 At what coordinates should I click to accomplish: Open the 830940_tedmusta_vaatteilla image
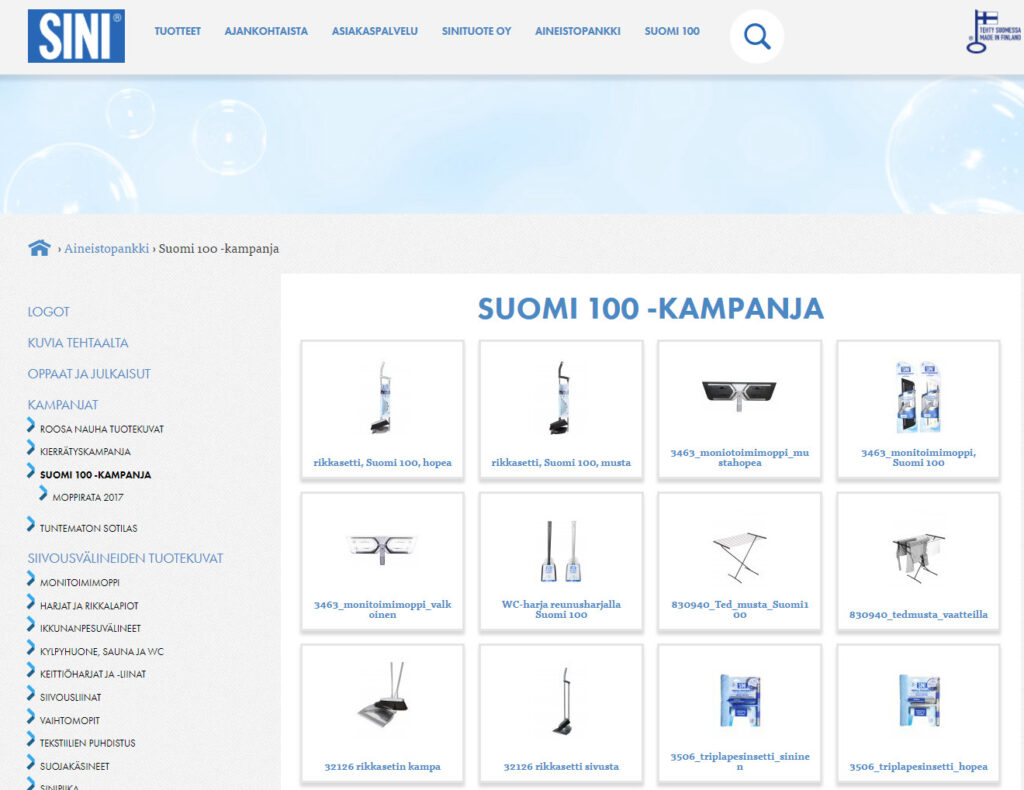tap(918, 557)
